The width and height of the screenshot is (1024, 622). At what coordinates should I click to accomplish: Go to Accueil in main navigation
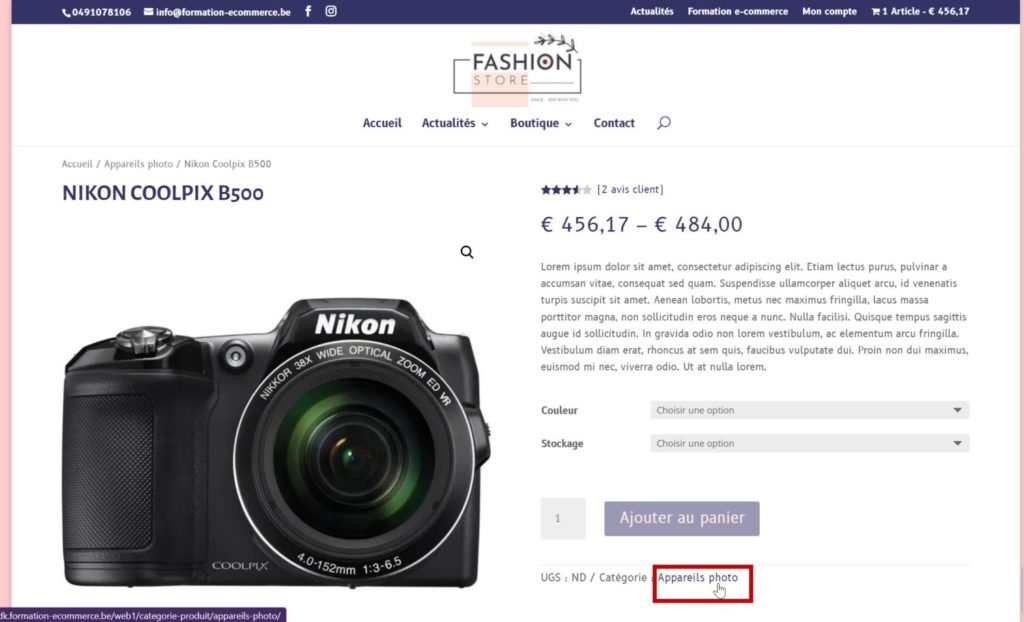tap(382, 123)
